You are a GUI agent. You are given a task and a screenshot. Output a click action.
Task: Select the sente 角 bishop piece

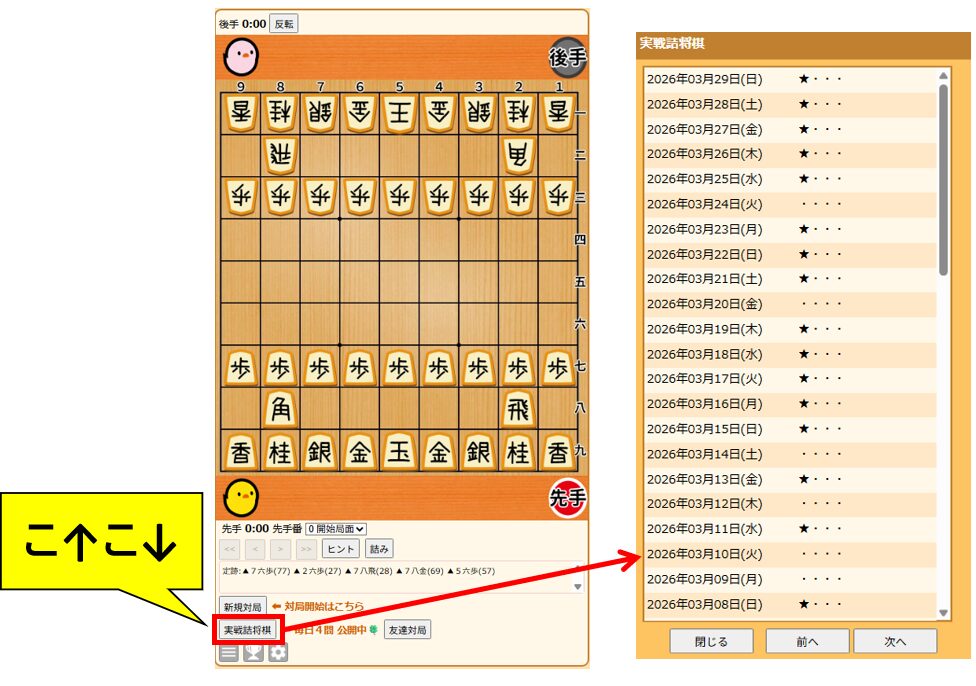[280, 408]
